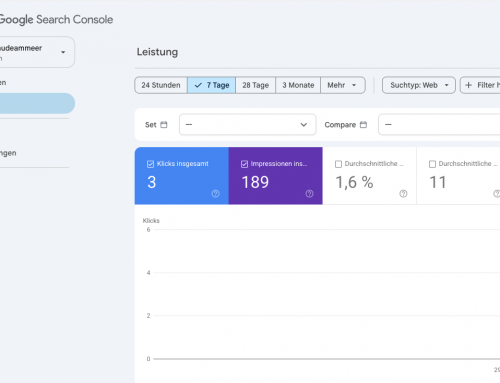Click the checkmark icon in 7 Tage
The width and height of the screenshot is (500, 383).
pyautogui.click(x=198, y=85)
